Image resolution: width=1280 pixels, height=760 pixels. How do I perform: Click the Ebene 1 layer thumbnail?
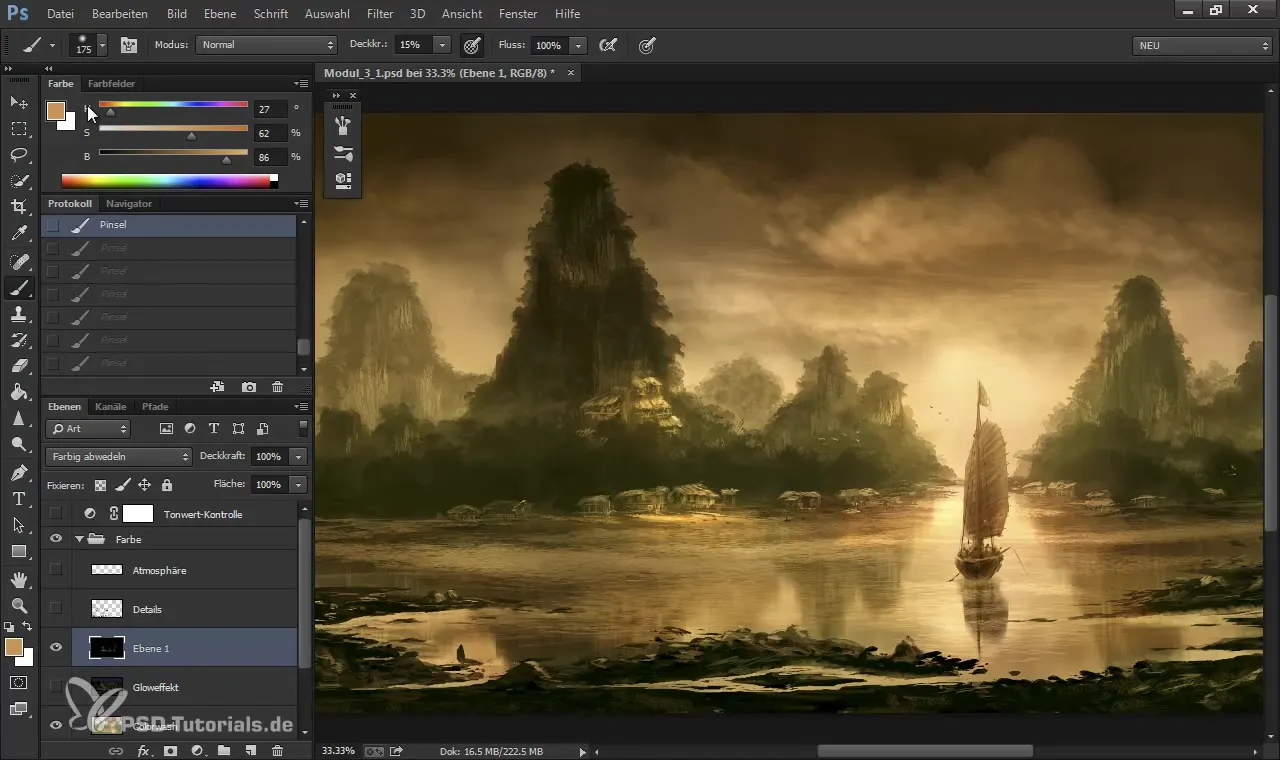(107, 648)
